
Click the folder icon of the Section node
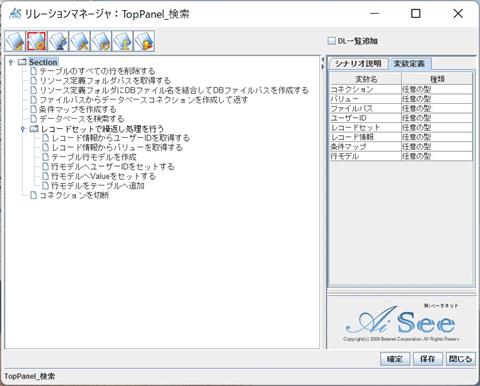(22, 62)
